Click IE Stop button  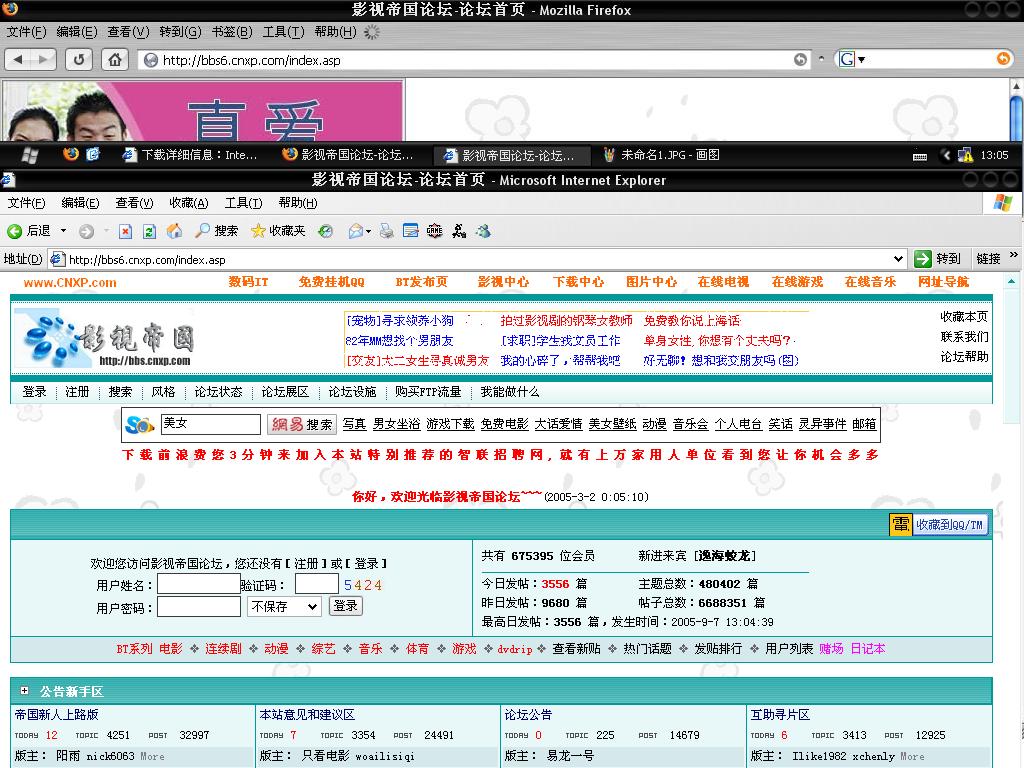(x=125, y=231)
